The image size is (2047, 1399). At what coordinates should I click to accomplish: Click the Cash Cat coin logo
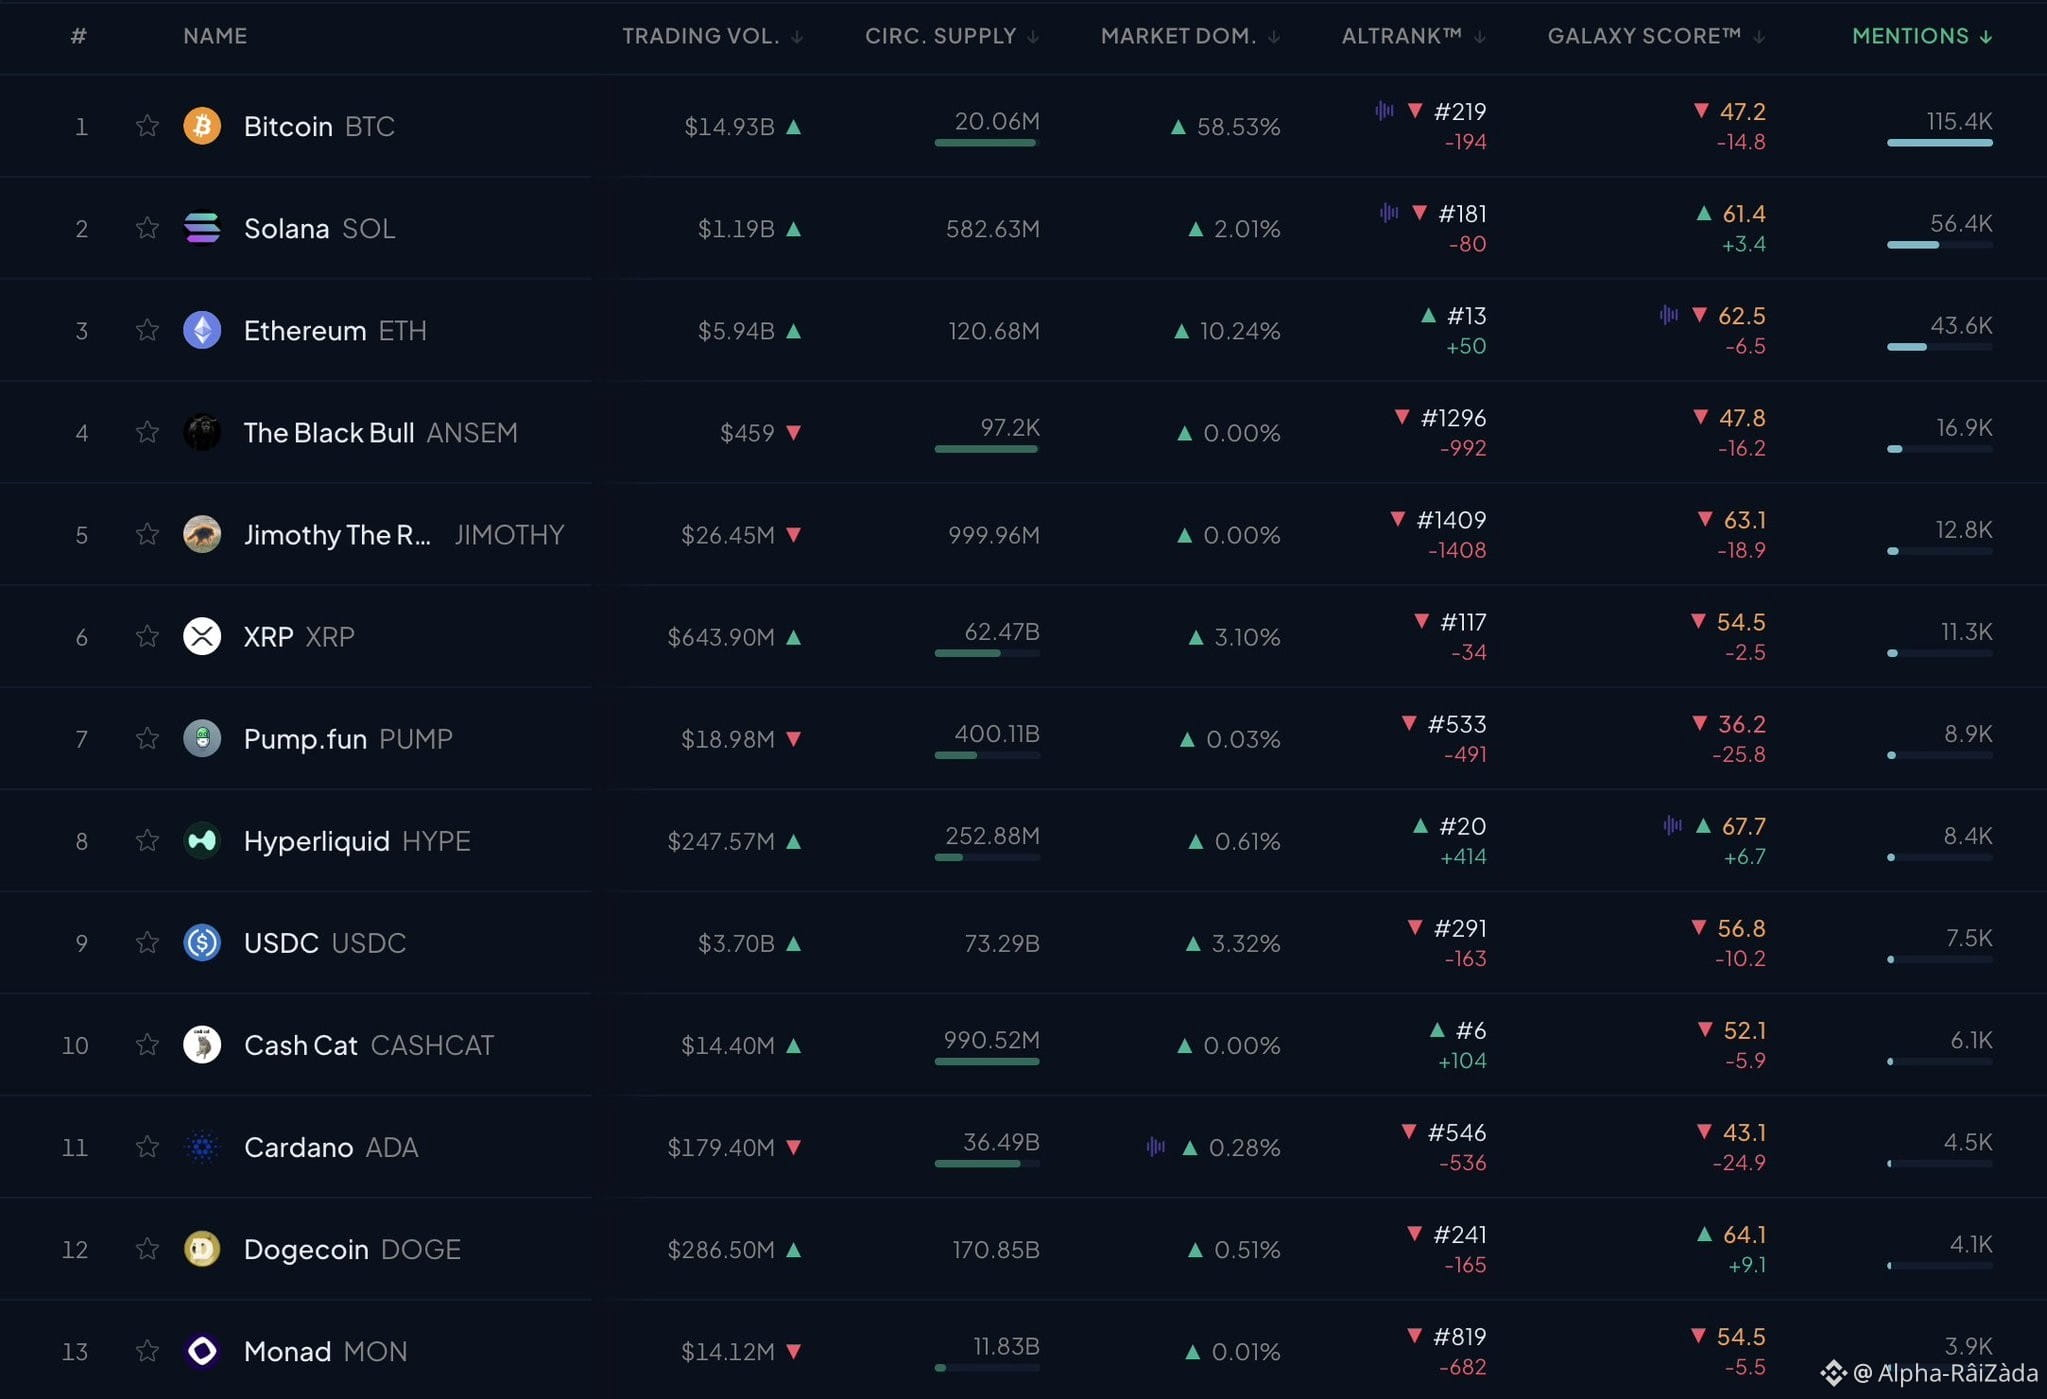click(202, 1044)
